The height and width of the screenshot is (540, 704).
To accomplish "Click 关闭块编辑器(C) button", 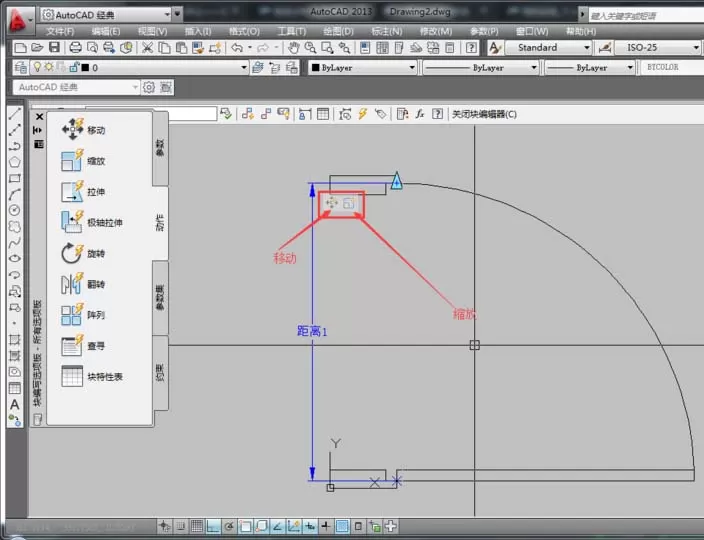I will [484, 114].
